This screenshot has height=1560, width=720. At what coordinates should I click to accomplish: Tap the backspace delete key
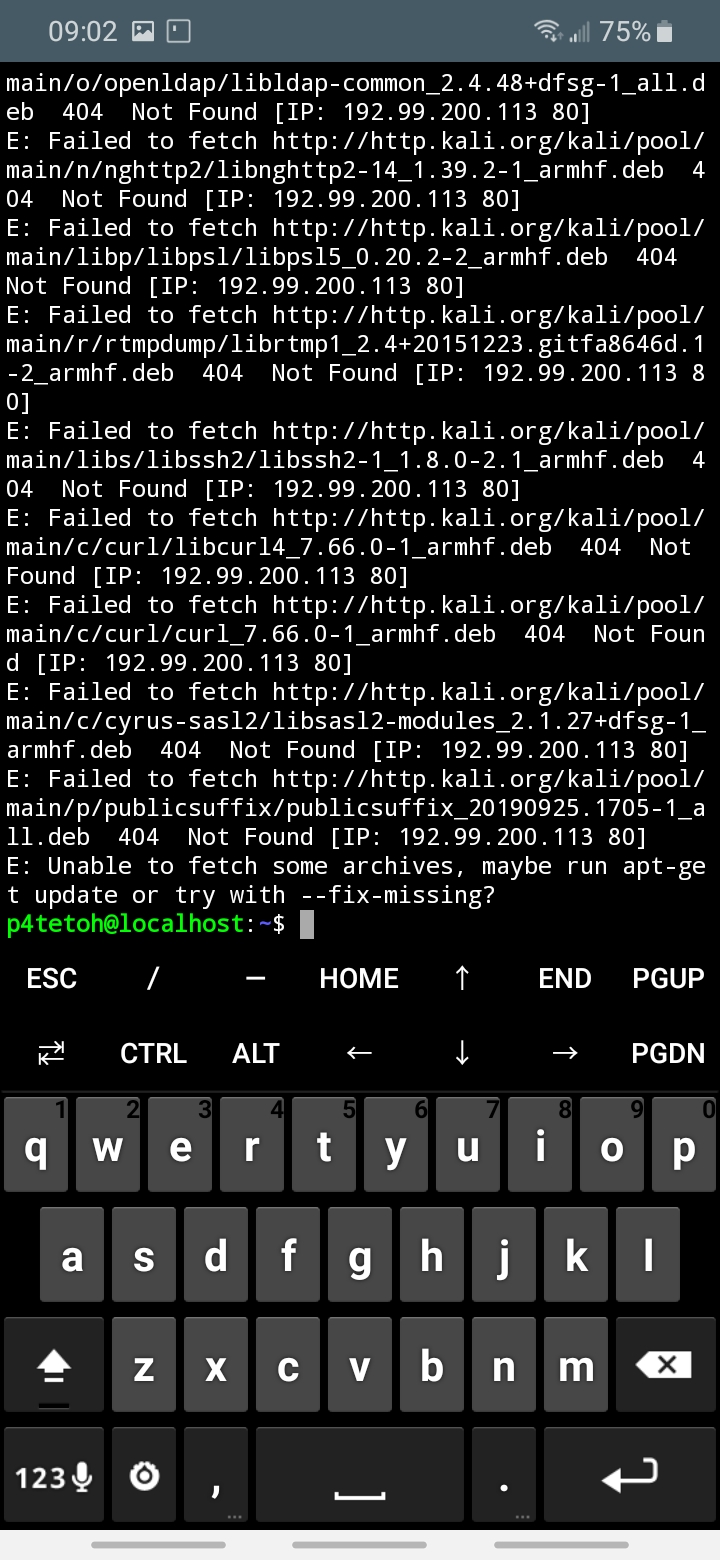click(x=664, y=1366)
